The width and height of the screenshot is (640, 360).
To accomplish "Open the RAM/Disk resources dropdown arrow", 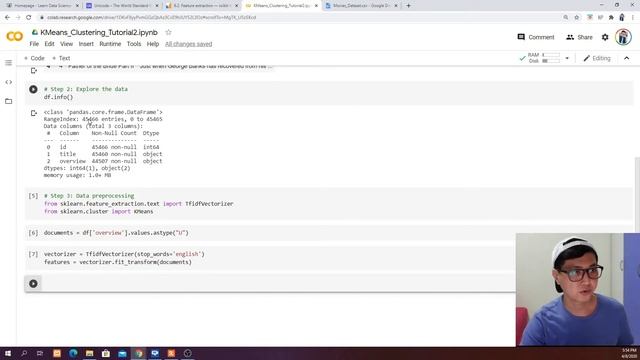I will click(567, 58).
